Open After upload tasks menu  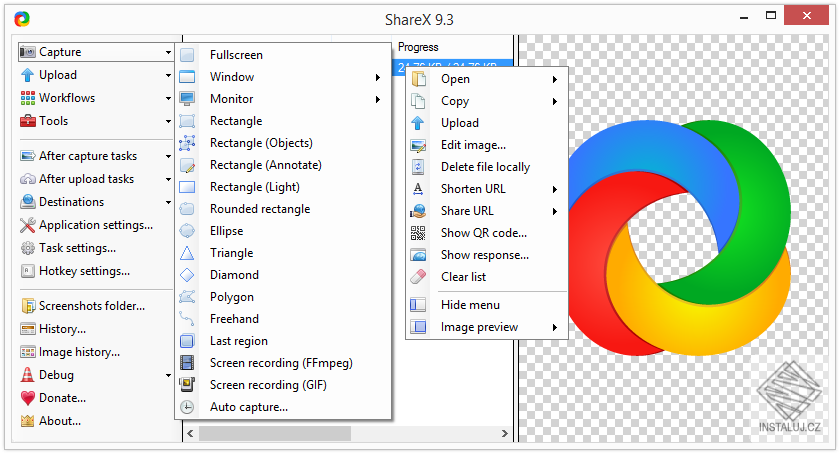click(x=96, y=178)
